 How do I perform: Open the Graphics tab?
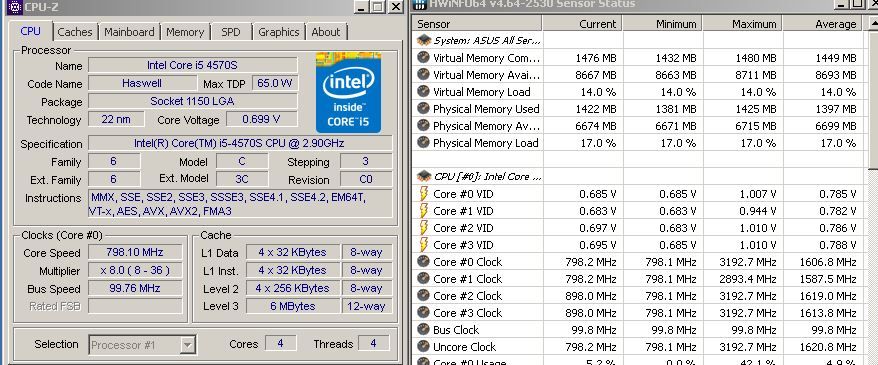coord(278,32)
